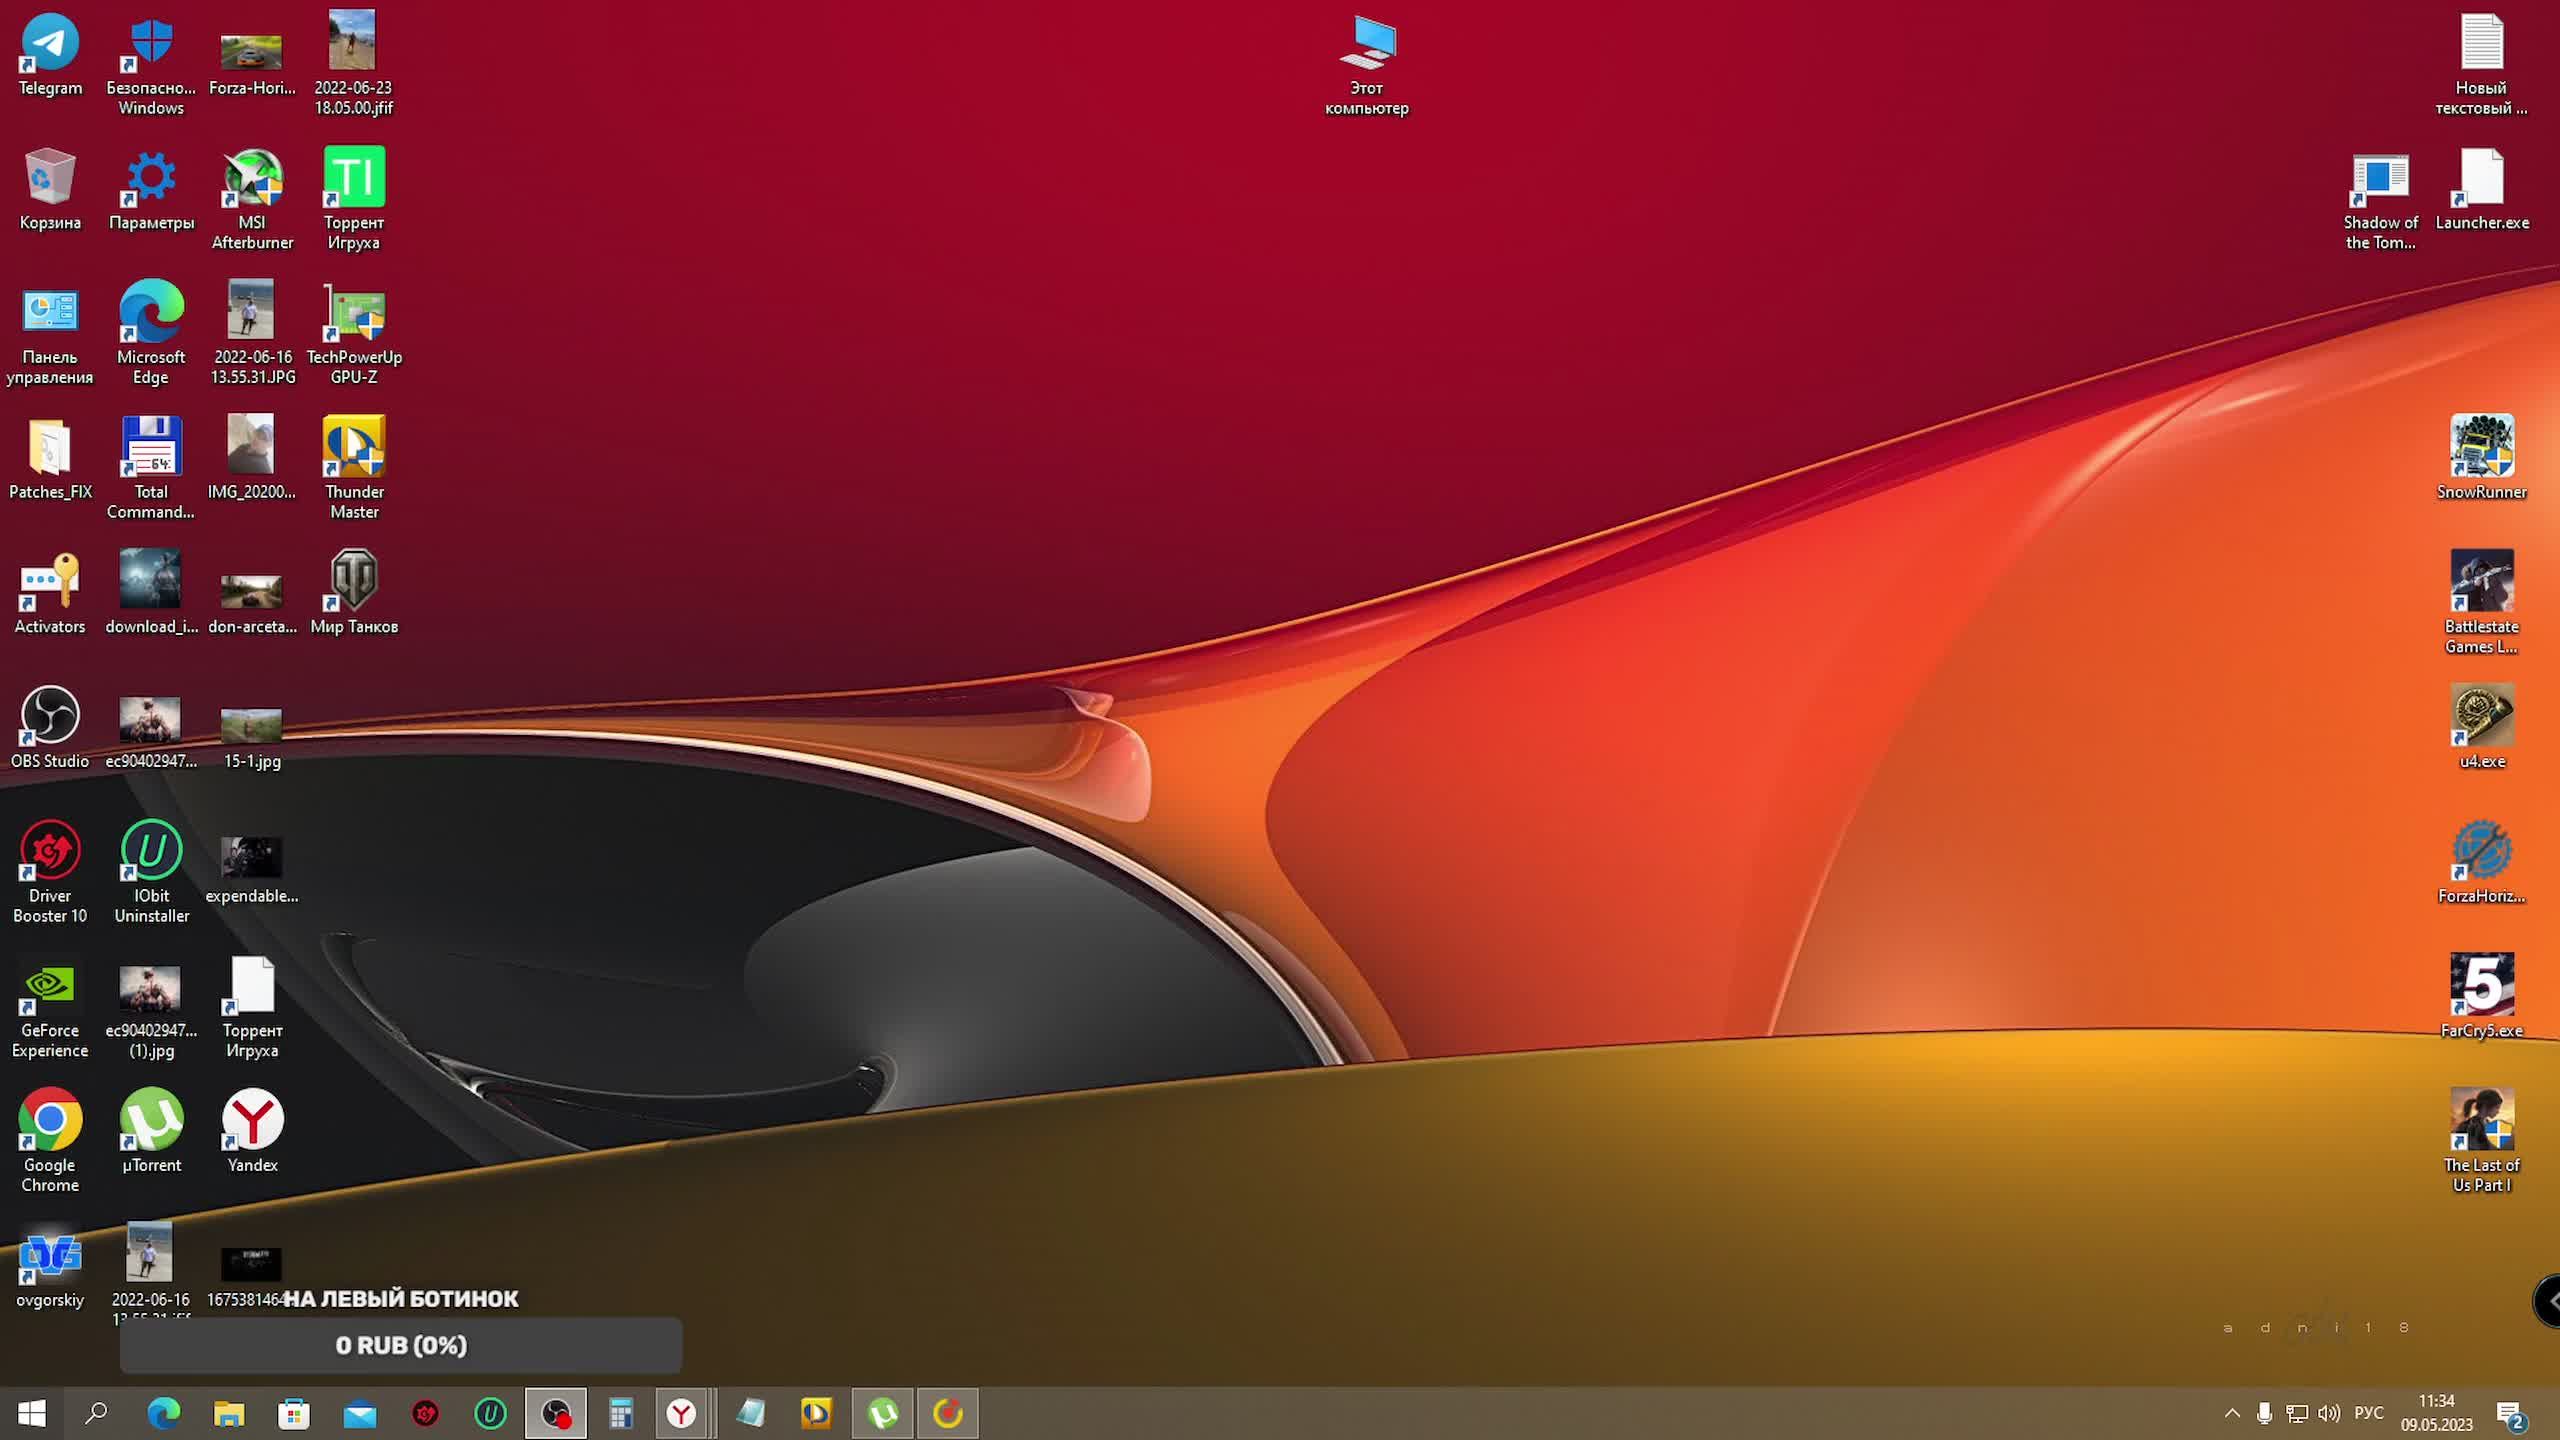2560x1440 pixels.
Task: Switch the РУС input language indicator
Action: 2368,1413
